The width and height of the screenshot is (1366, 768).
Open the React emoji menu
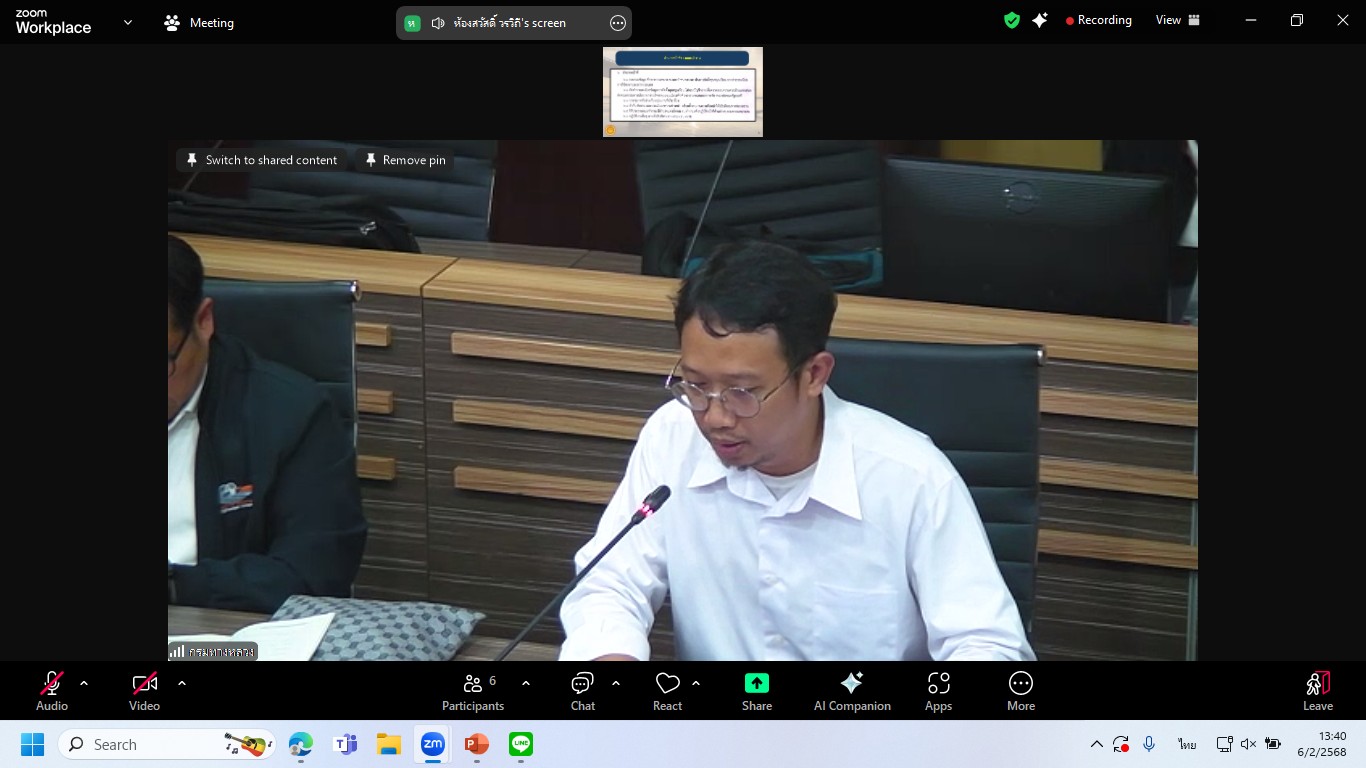coord(667,691)
